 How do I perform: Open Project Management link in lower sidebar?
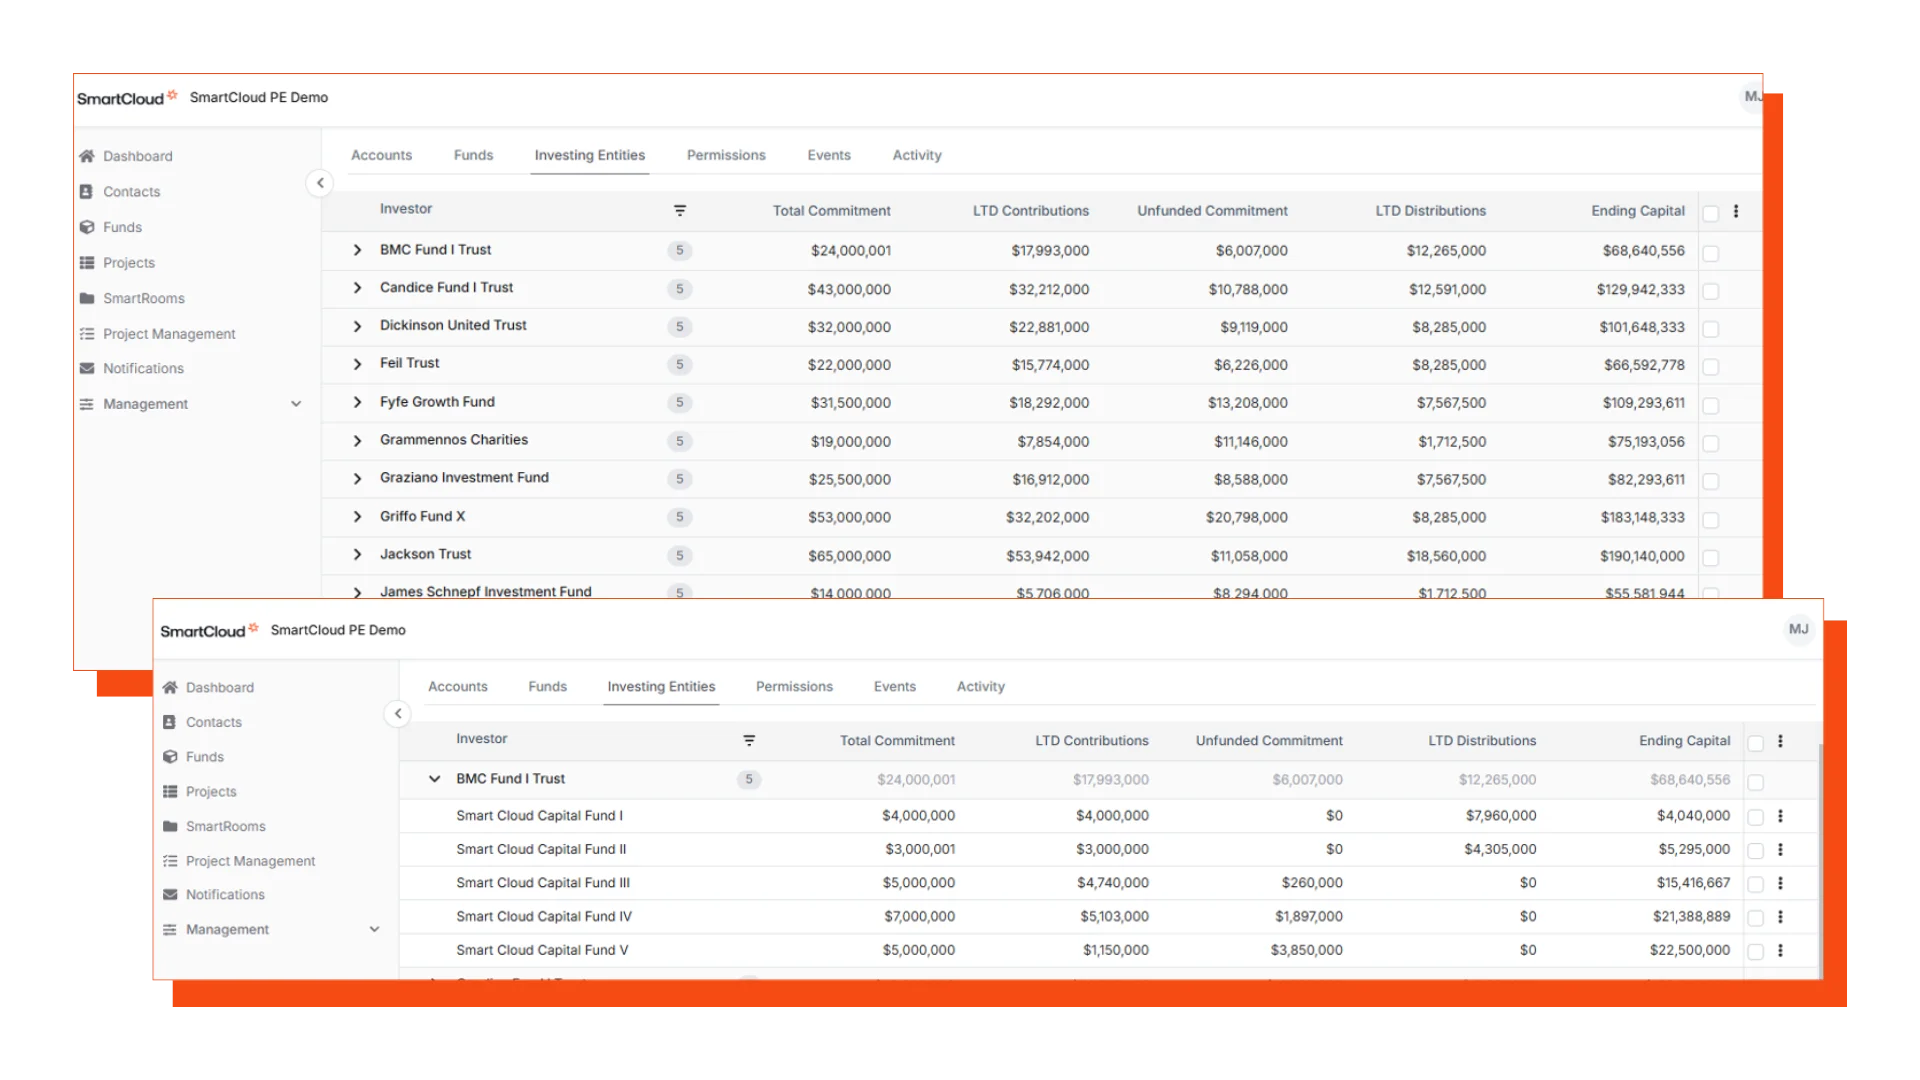click(250, 861)
